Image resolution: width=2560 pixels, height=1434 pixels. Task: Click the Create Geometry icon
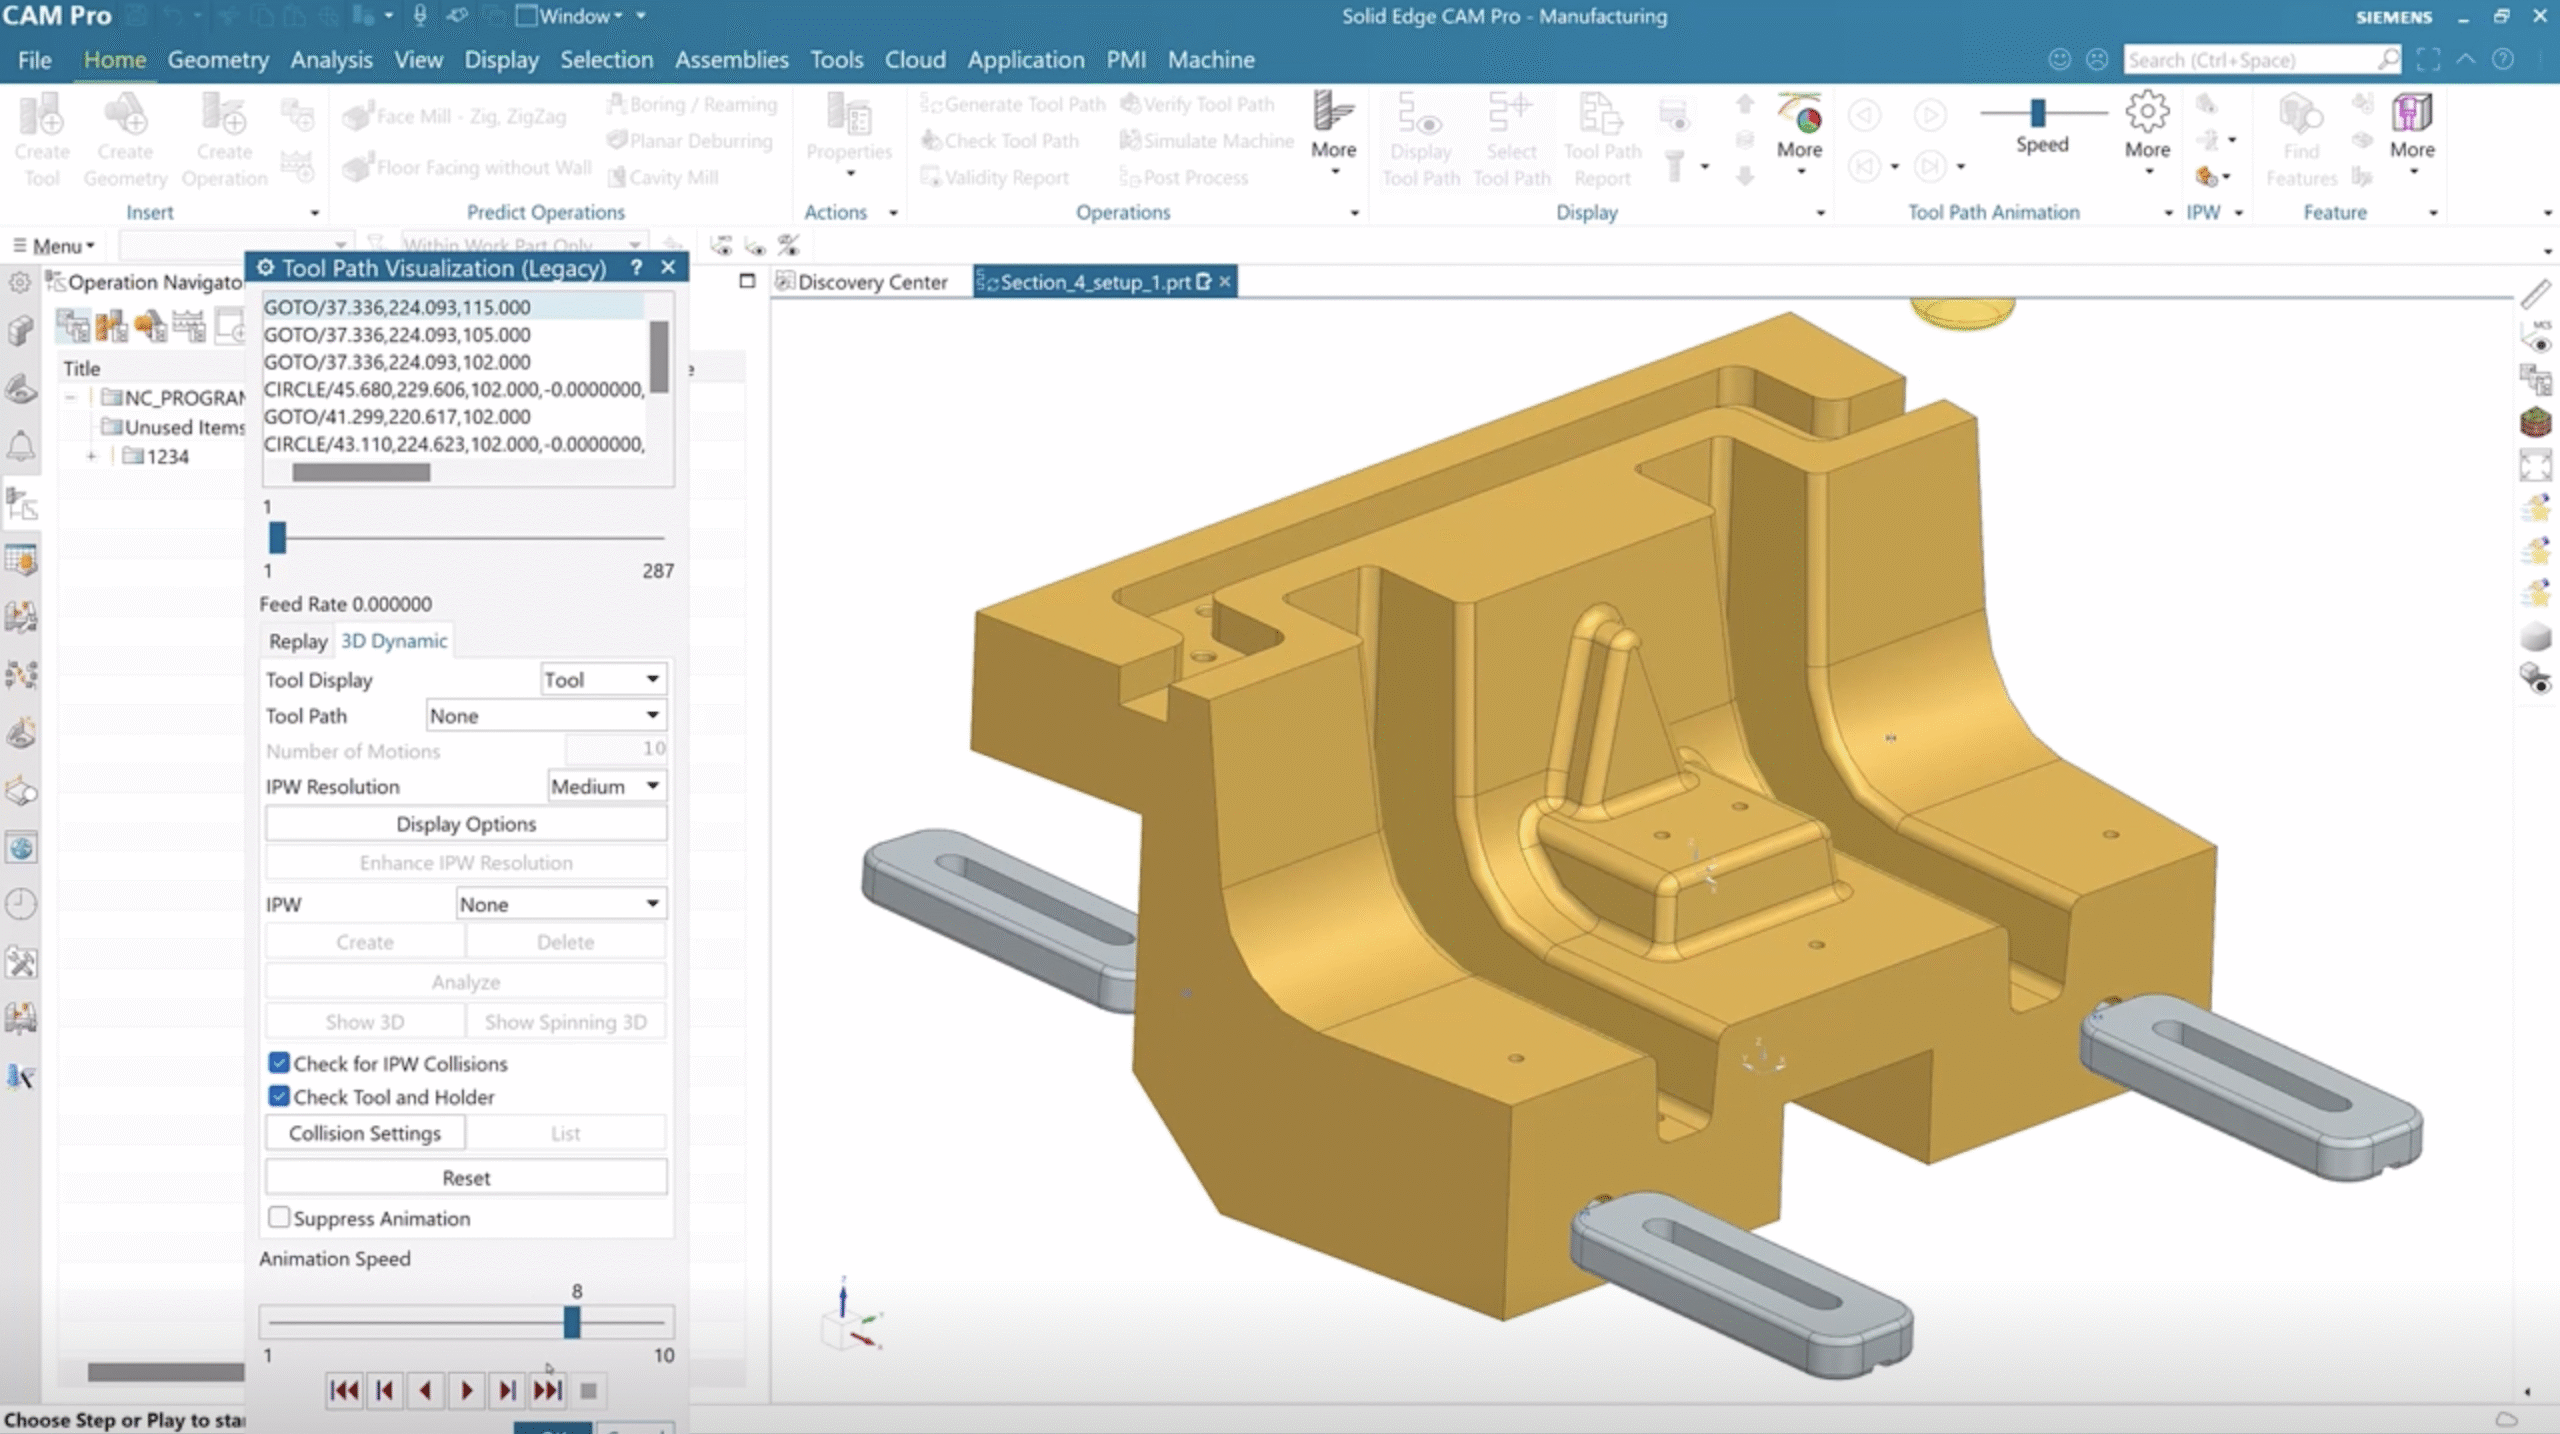pos(124,126)
